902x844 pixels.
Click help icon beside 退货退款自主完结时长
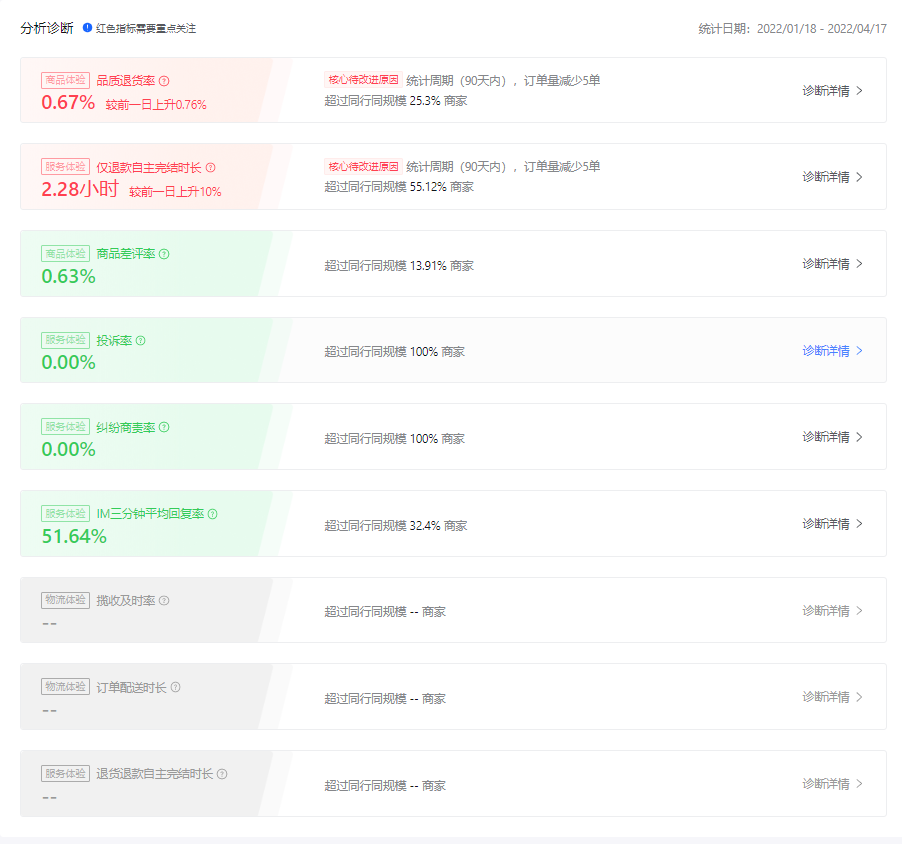[x=222, y=774]
